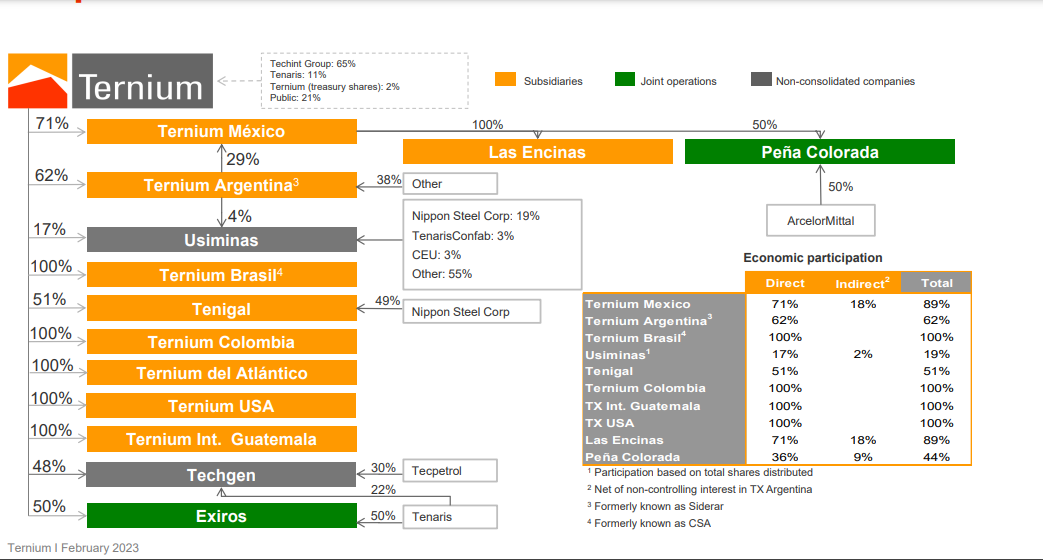
Task: Select the orange Subsidiaries legend swatch
Action: (505, 80)
